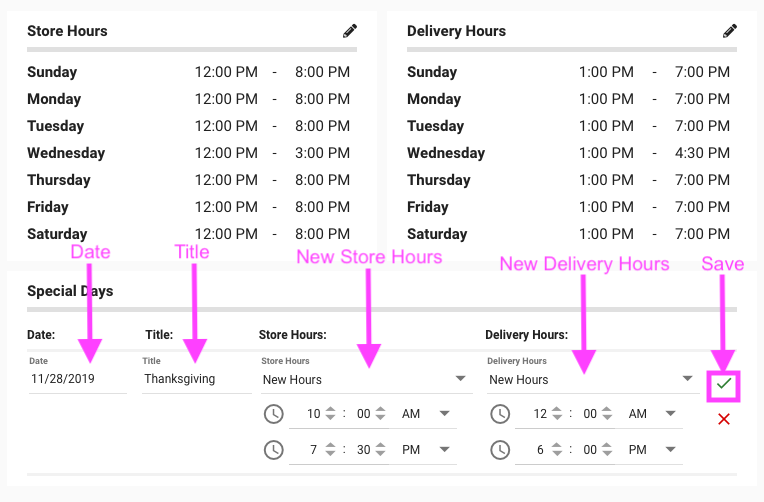Click the clock icon for delivery end time
Screen dimensions: 764x502
tap(500, 450)
